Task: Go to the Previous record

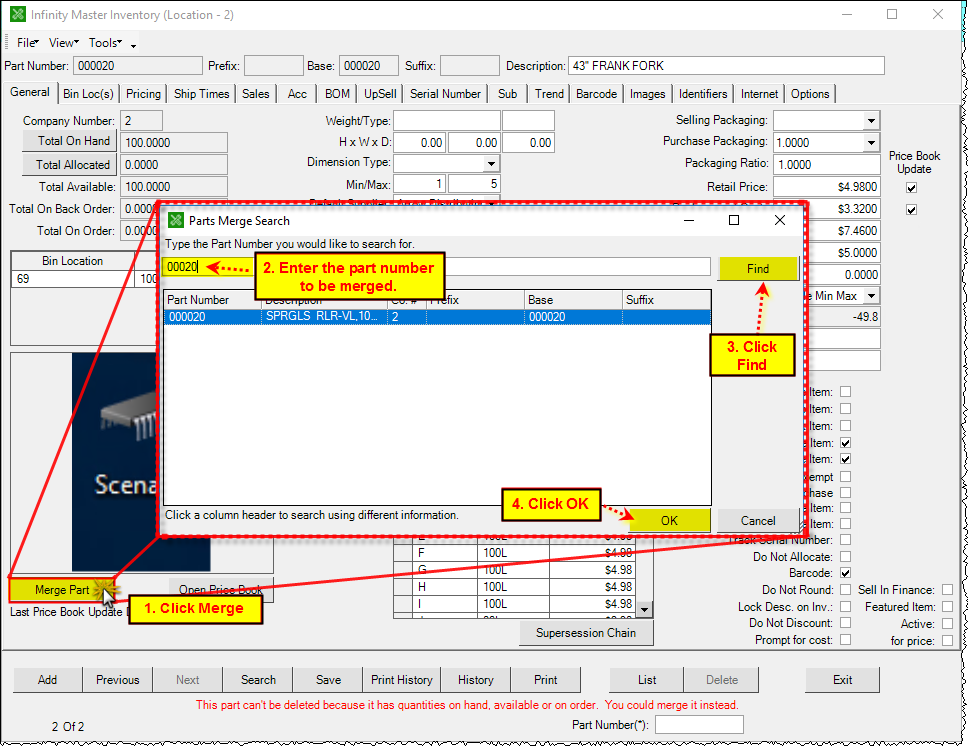Action: 117,680
